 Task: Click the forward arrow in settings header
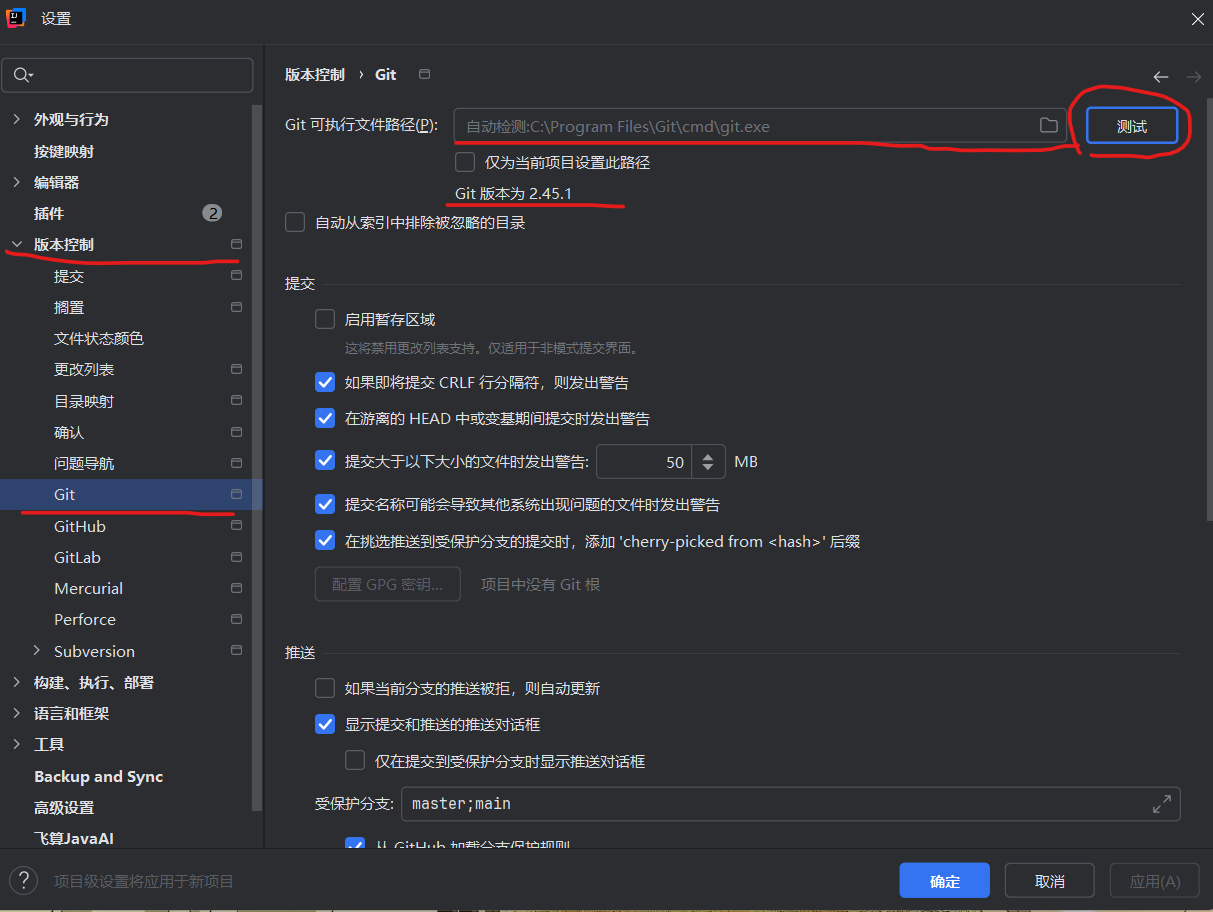1193,77
